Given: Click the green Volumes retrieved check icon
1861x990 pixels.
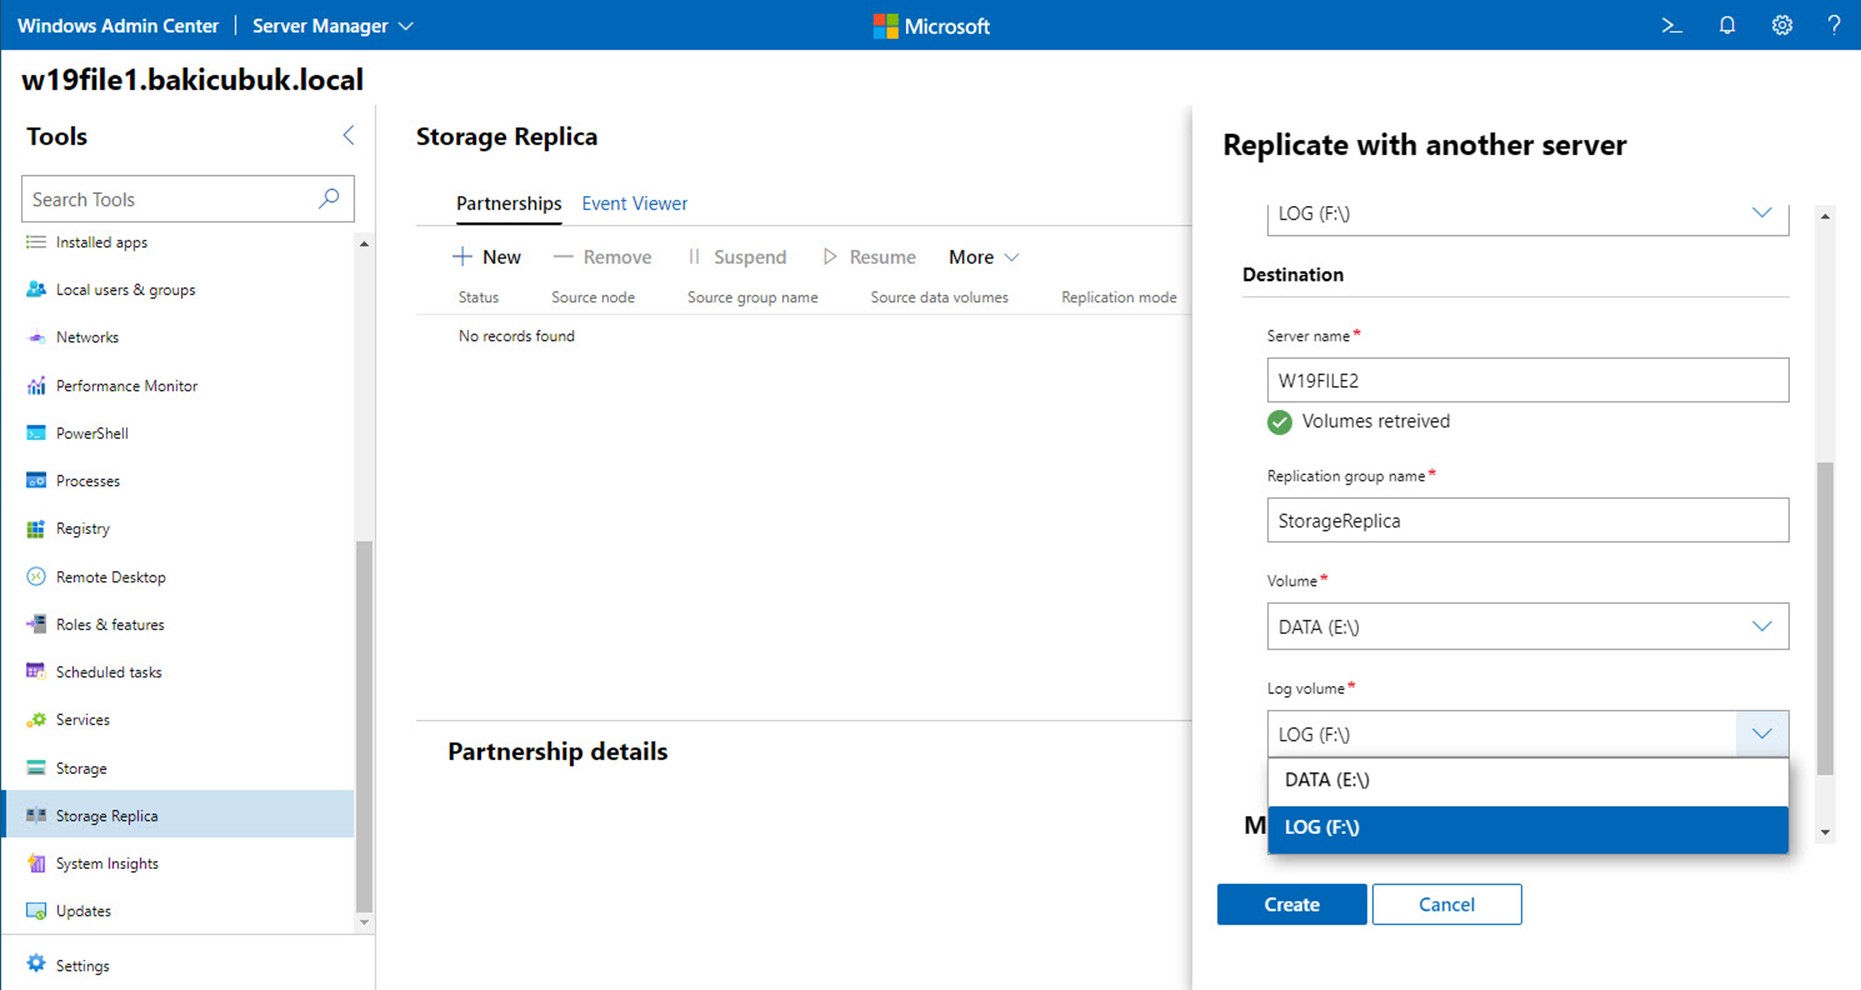Looking at the screenshot, I should 1279,422.
